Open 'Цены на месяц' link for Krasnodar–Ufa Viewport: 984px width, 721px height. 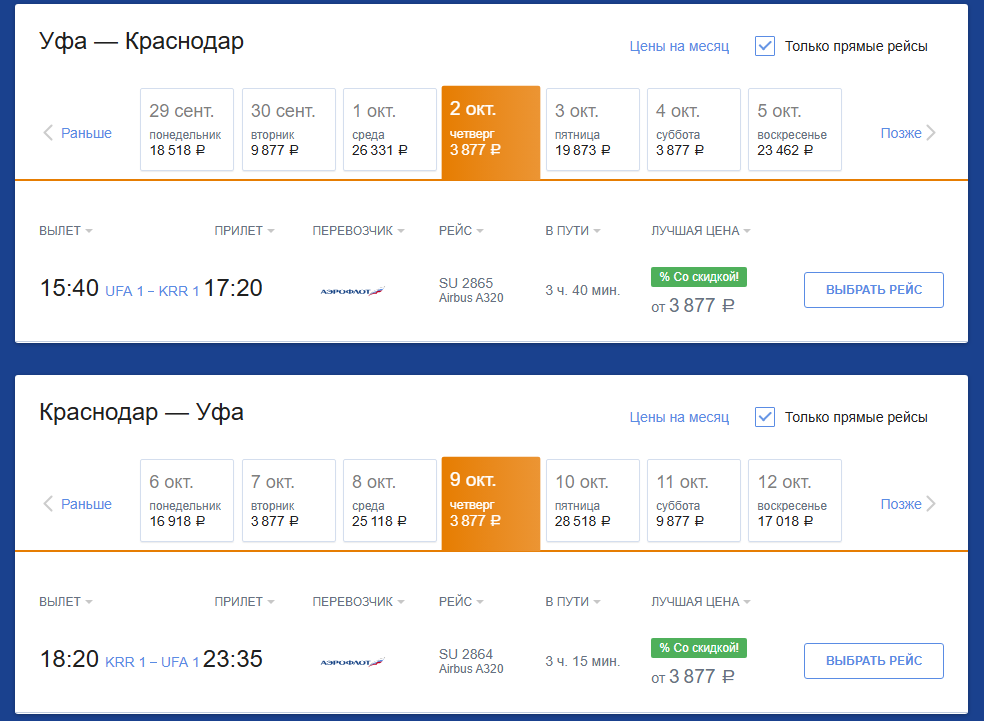(x=679, y=417)
